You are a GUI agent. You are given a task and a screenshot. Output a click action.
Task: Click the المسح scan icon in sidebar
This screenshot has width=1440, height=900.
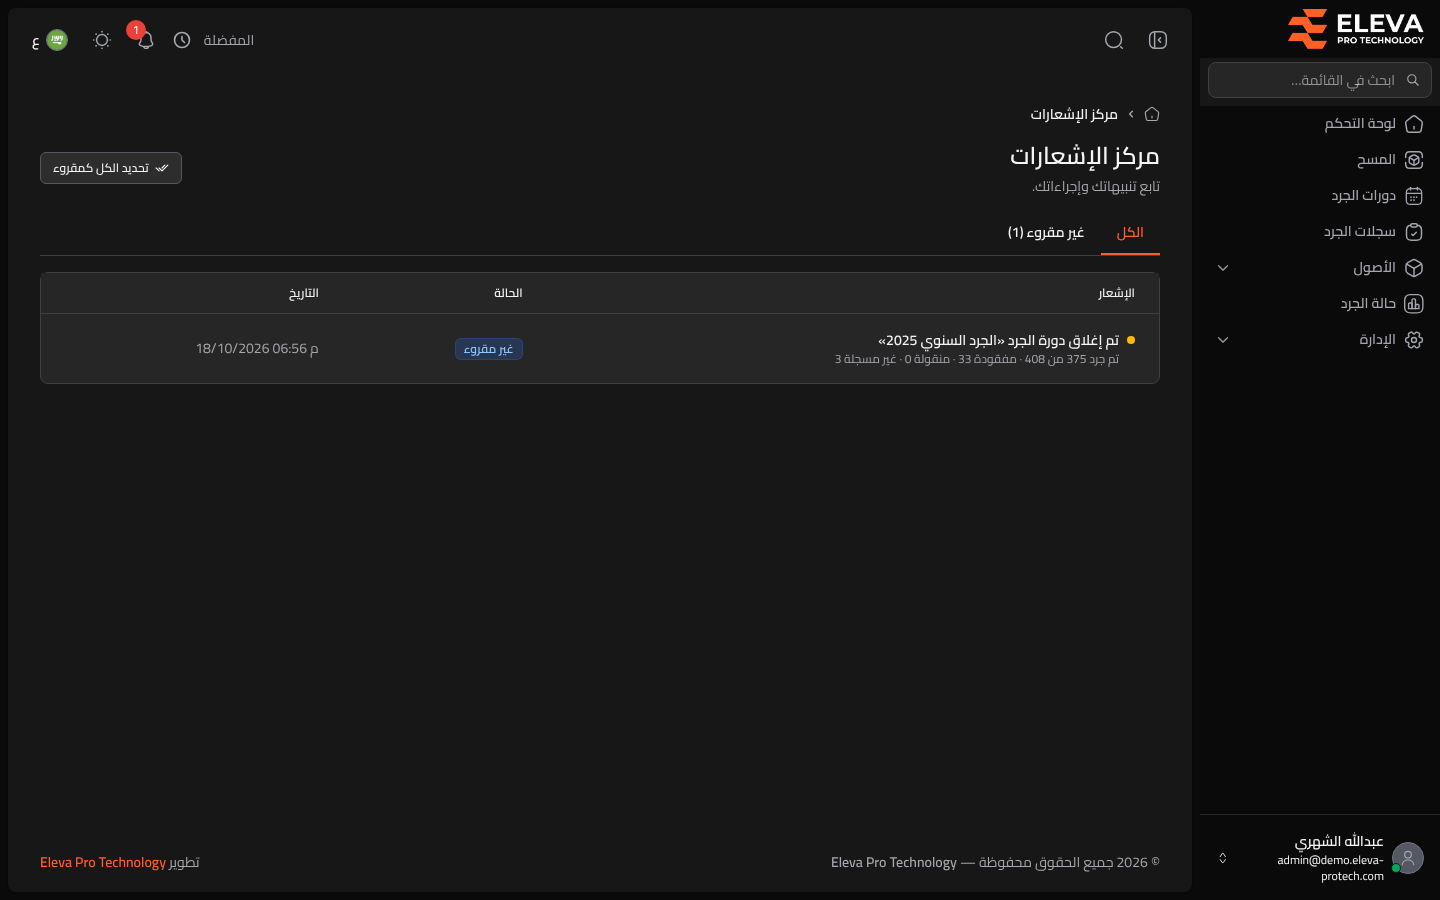[1414, 160]
